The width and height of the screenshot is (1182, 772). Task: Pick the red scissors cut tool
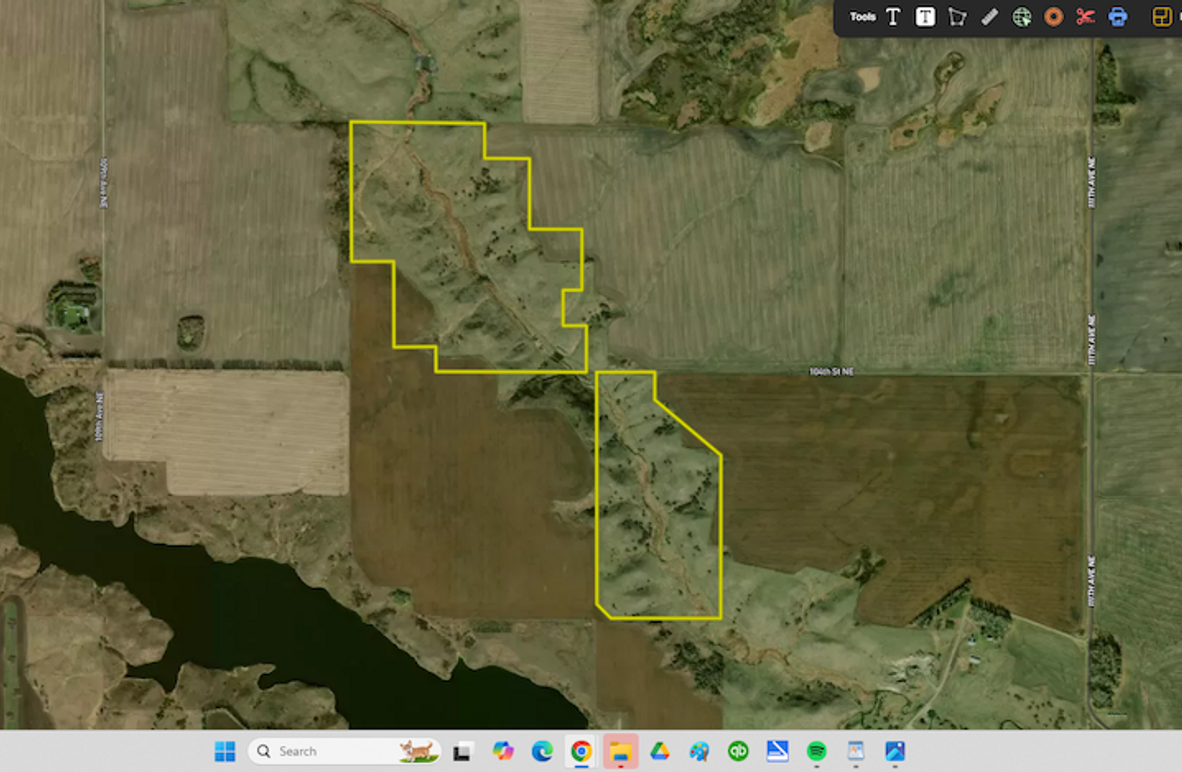point(1085,17)
